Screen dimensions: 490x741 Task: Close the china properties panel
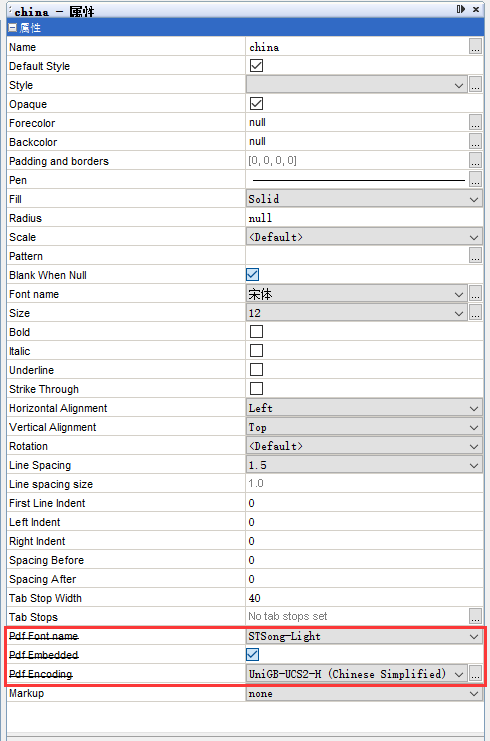[476, 9]
